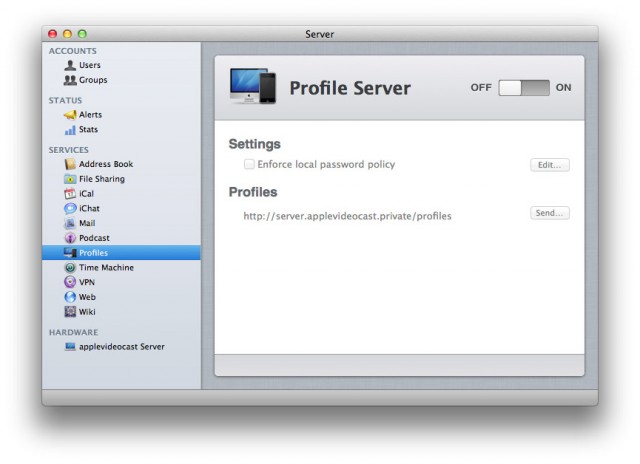Click the Profile Server heading
Image resolution: width=640 pixels, height=464 pixels.
(x=350, y=88)
